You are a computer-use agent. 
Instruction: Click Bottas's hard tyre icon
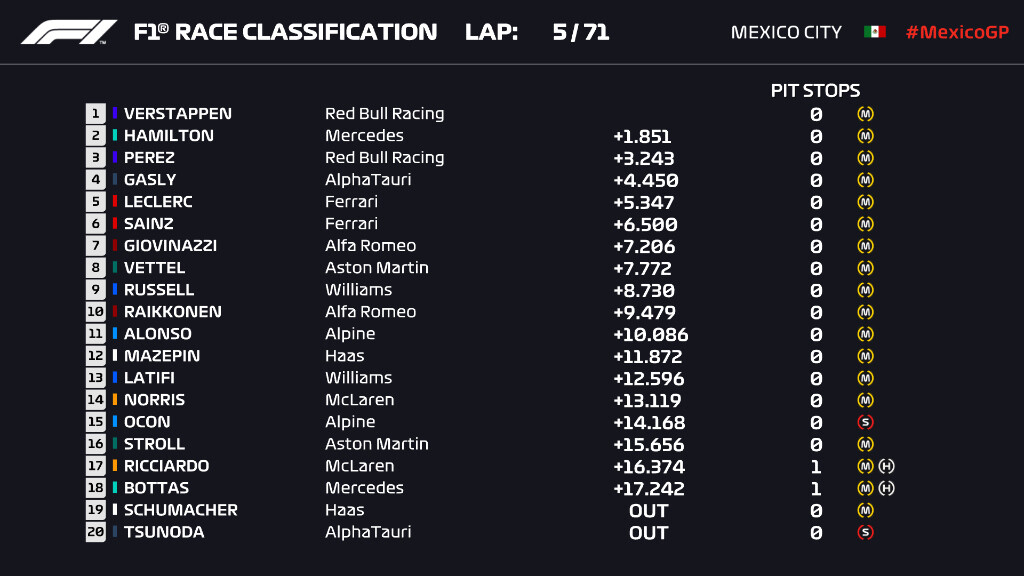886,488
